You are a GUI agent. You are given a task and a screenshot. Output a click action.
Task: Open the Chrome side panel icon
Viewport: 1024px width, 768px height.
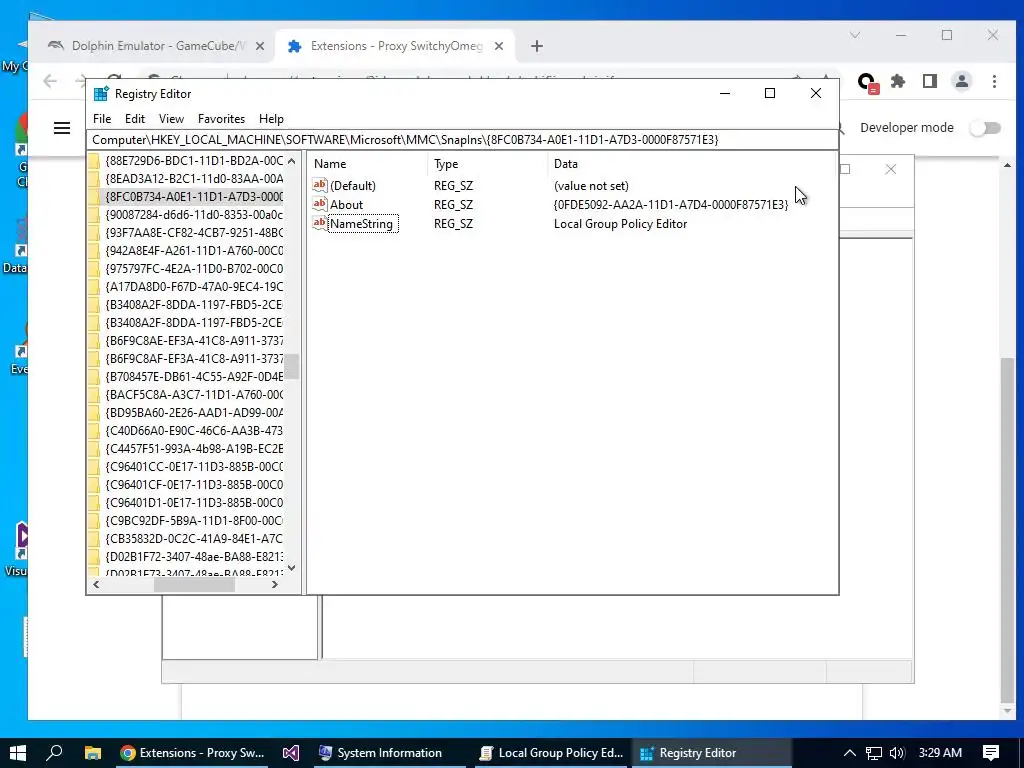pos(930,82)
